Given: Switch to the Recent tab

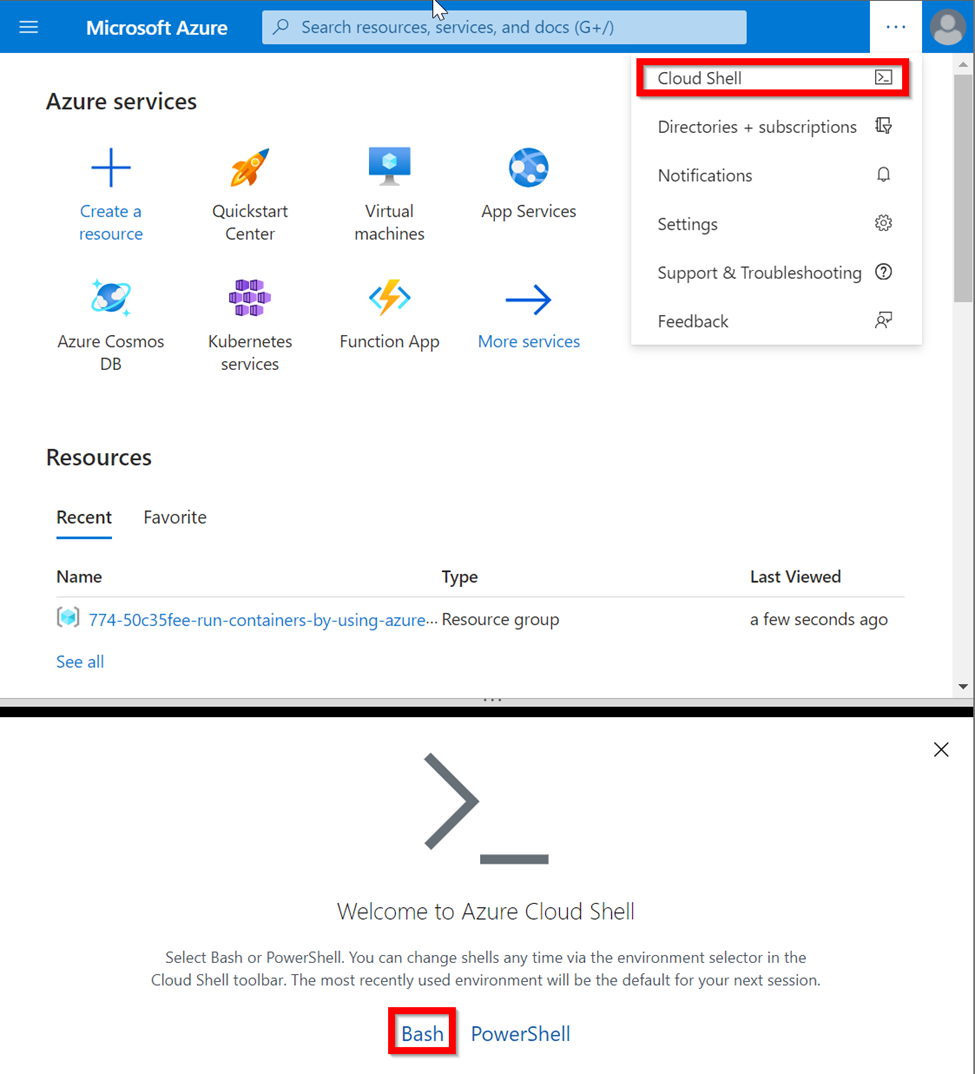Looking at the screenshot, I should (x=84, y=517).
